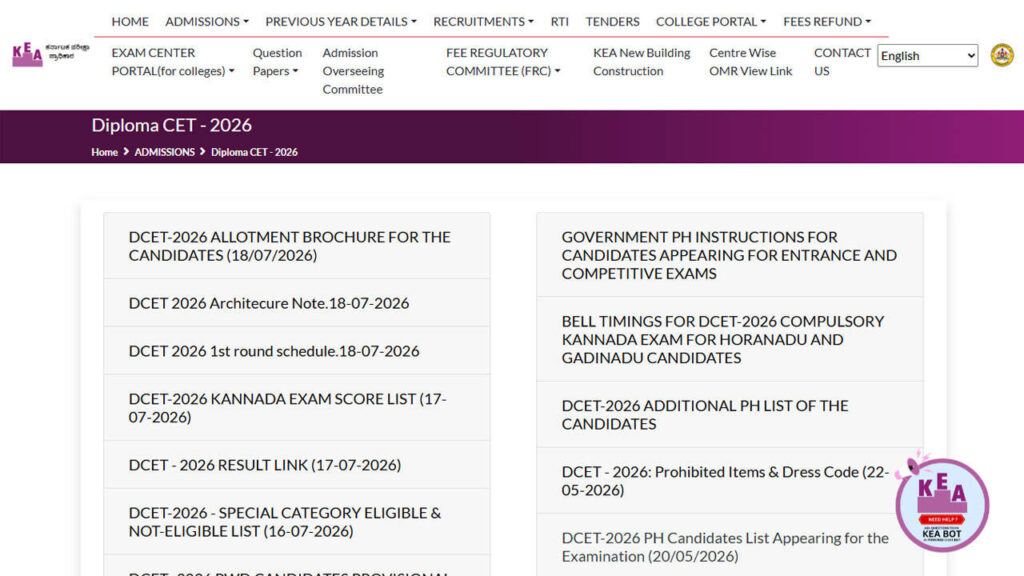Image resolution: width=1024 pixels, height=576 pixels.
Task: Click the Karnataka state emblem icon
Action: coord(1002,56)
